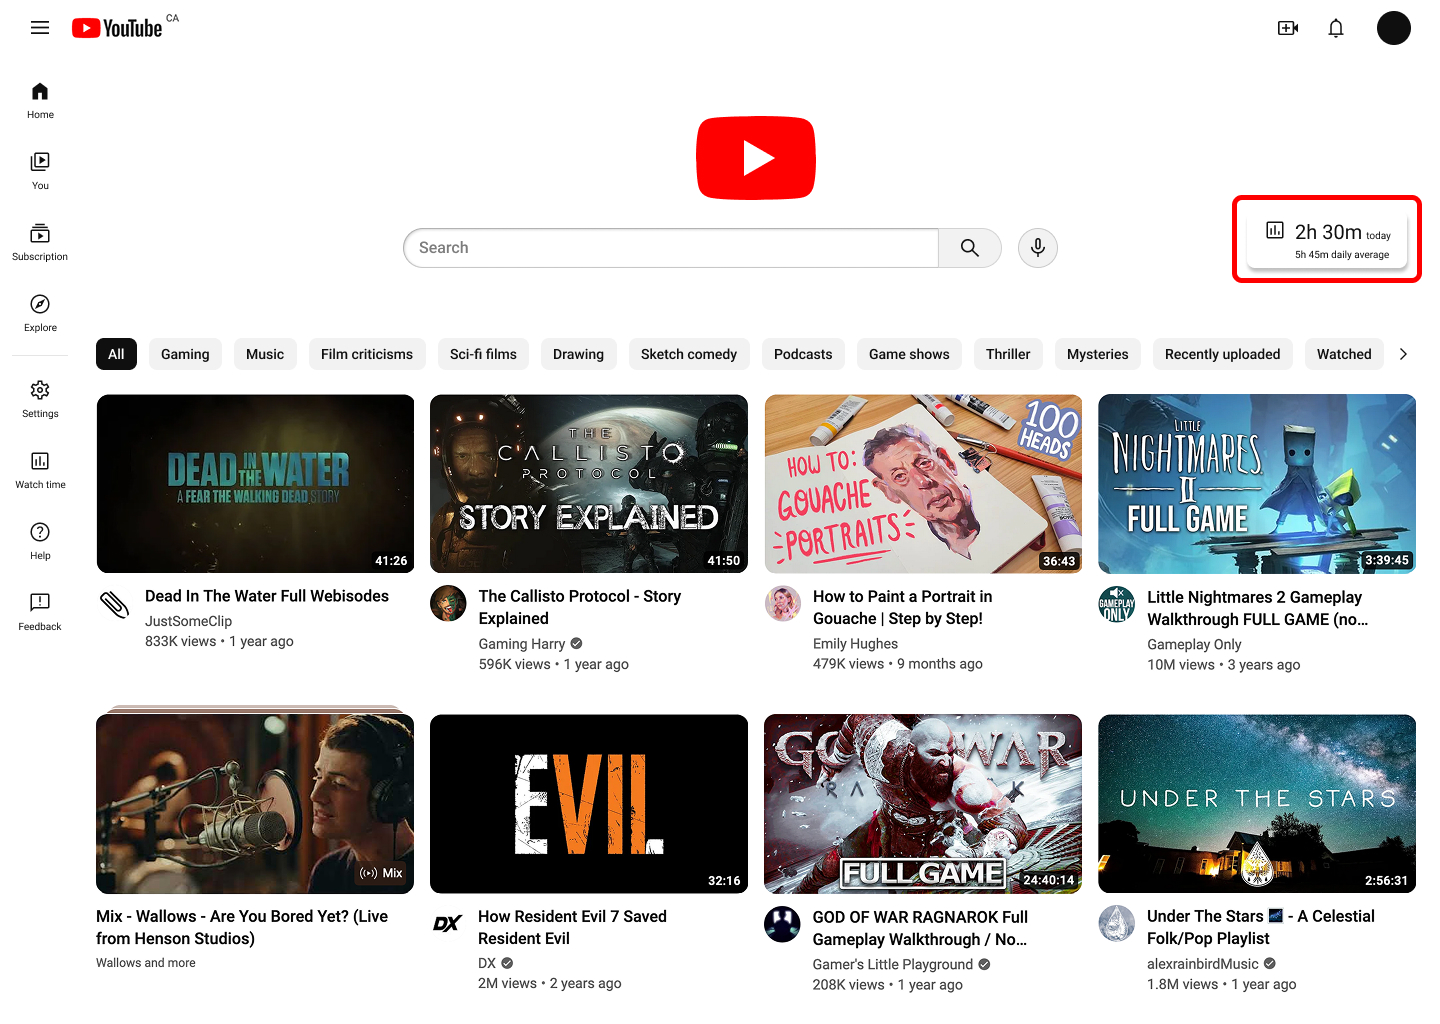Click the YouTube logo in the header
This screenshot has height=1024, width=1440.
(x=117, y=28)
